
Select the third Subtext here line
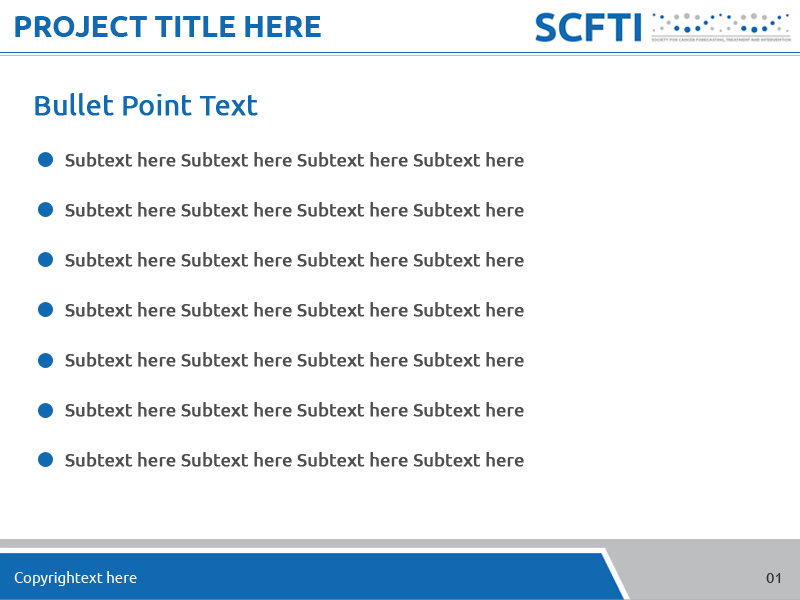[x=294, y=260]
